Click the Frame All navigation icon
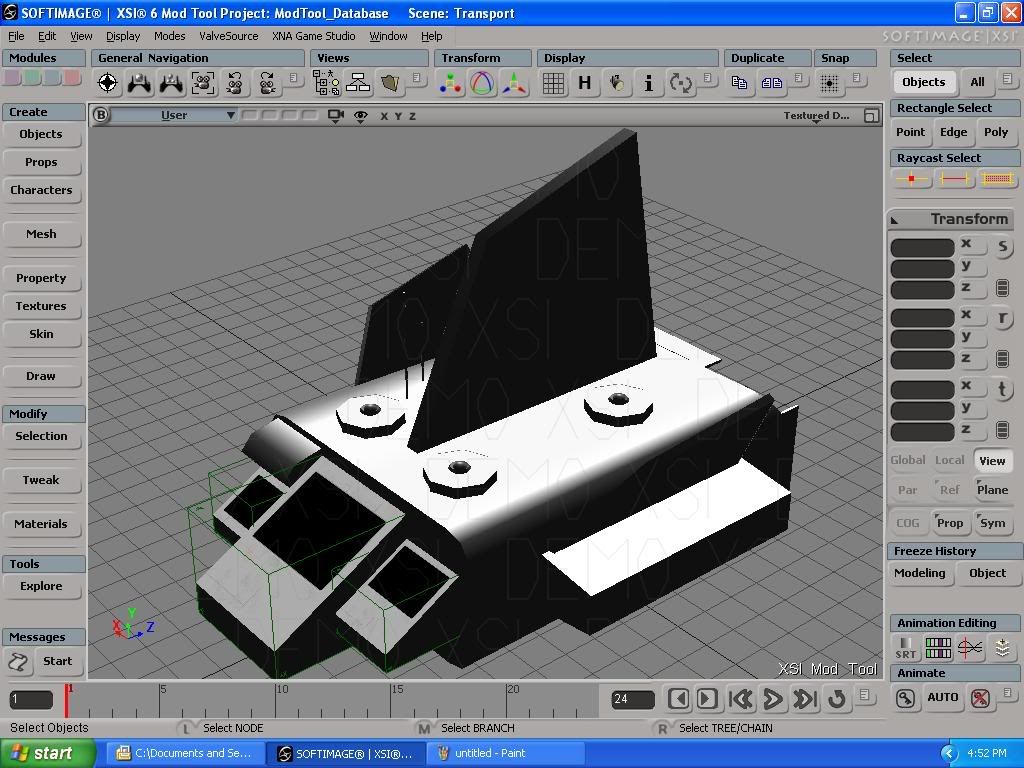 tap(108, 83)
